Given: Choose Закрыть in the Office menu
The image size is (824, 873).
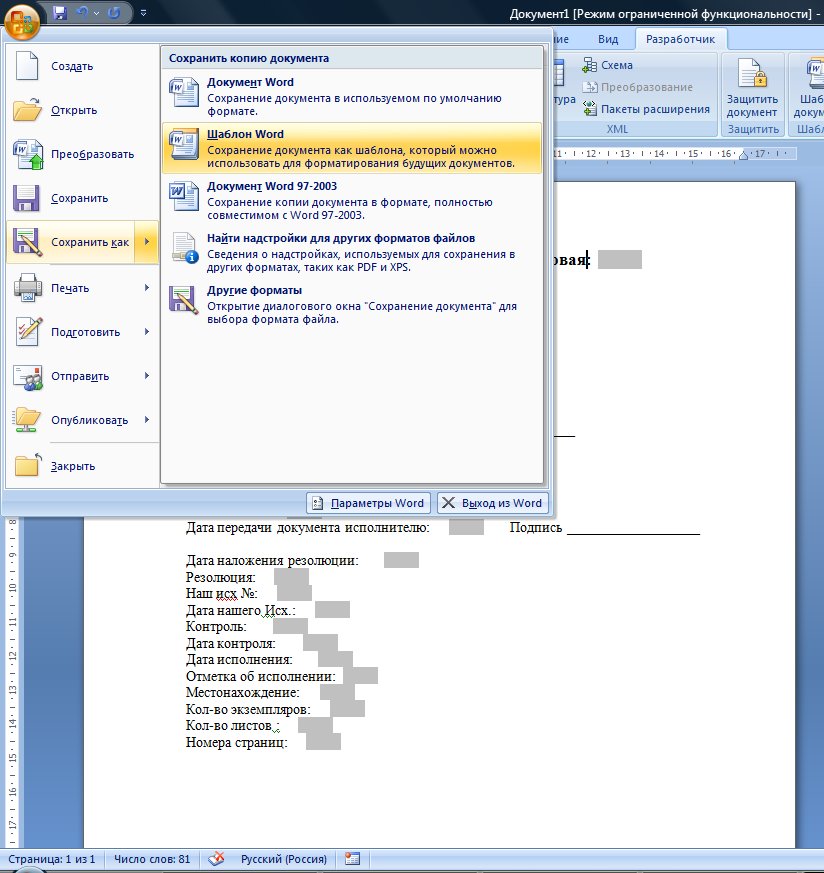Looking at the screenshot, I should click(83, 466).
